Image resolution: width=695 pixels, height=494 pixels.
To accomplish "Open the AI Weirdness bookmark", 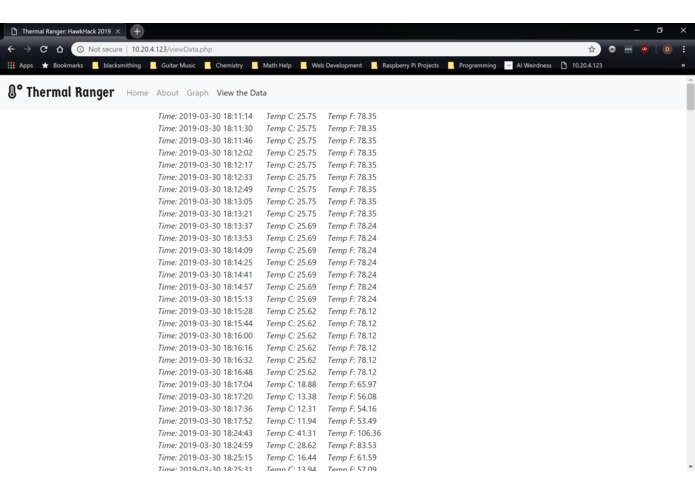I will [528, 65].
